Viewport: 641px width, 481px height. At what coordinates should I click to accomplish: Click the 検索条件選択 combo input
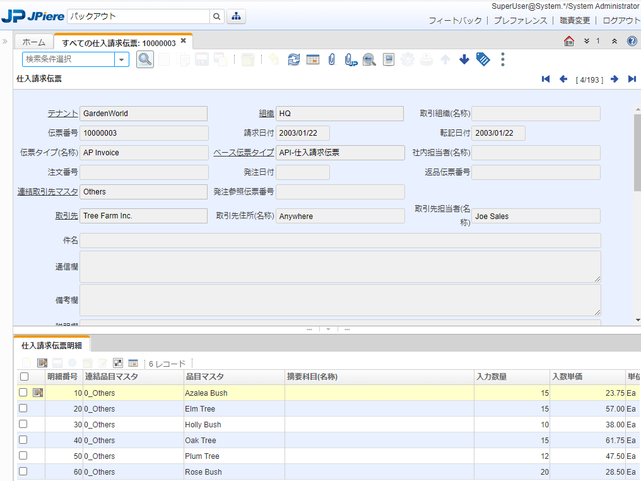pos(68,60)
